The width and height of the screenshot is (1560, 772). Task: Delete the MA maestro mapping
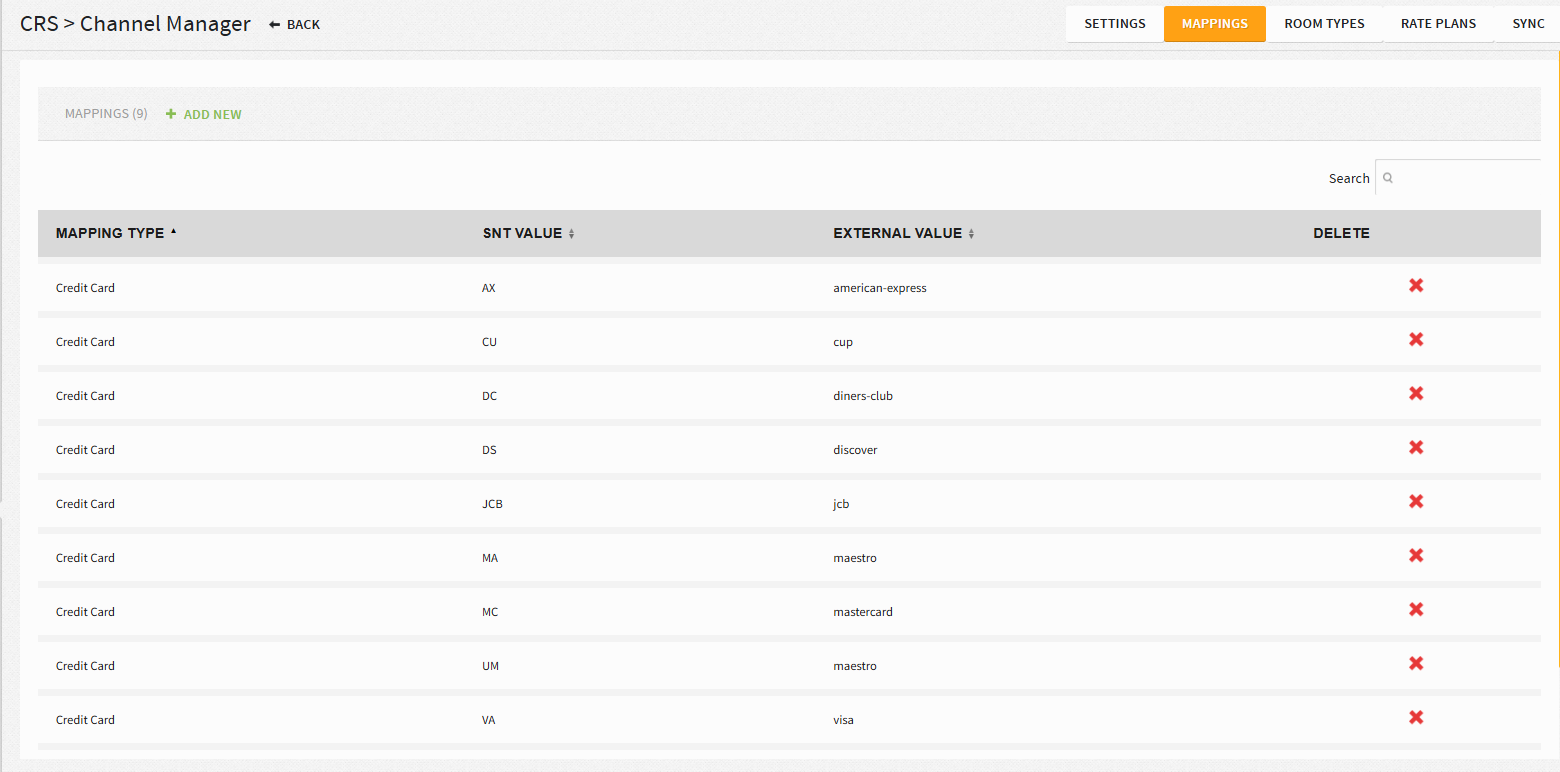pyautogui.click(x=1416, y=556)
